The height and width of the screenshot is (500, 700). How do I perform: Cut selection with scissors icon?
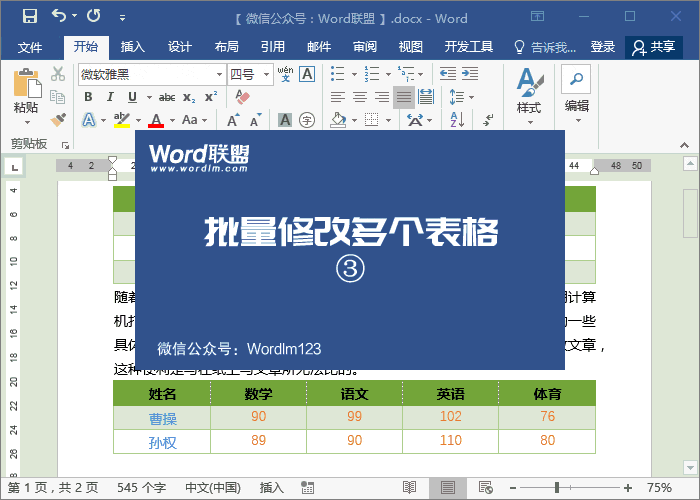click(x=58, y=74)
